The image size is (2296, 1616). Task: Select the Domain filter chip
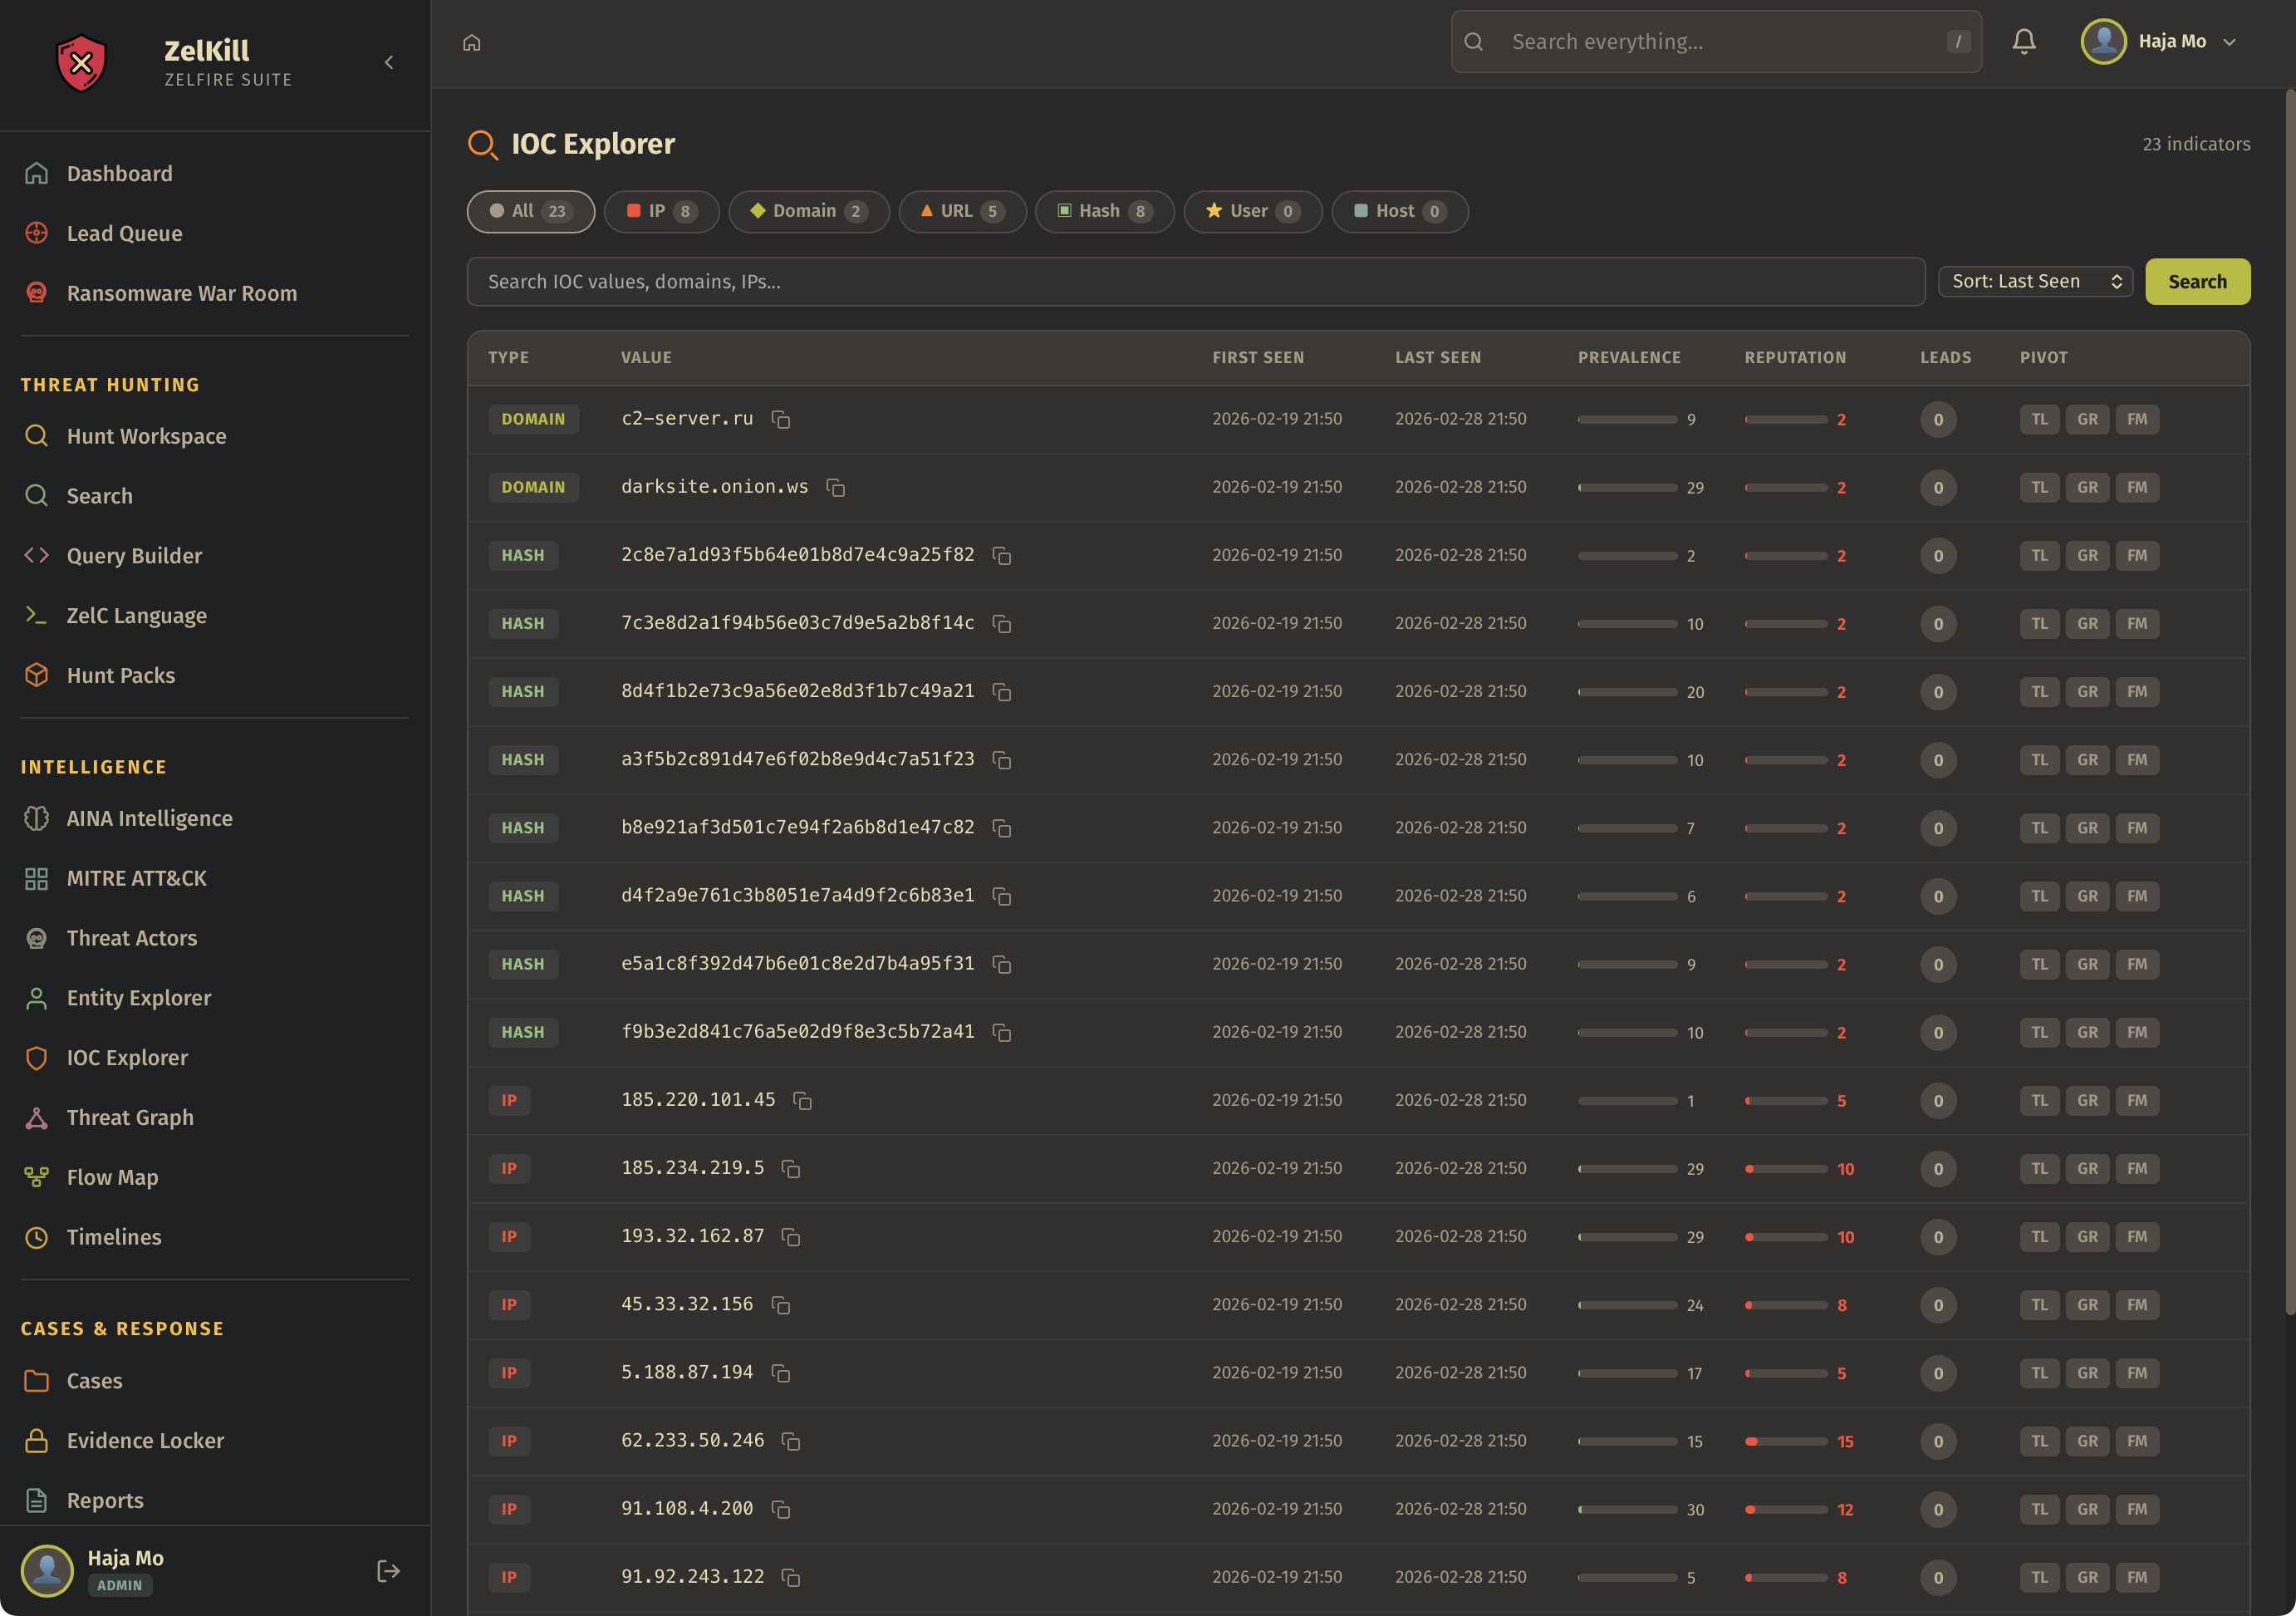[808, 211]
